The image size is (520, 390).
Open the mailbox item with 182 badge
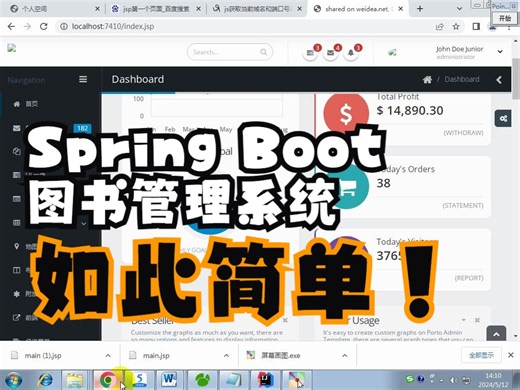(51, 128)
